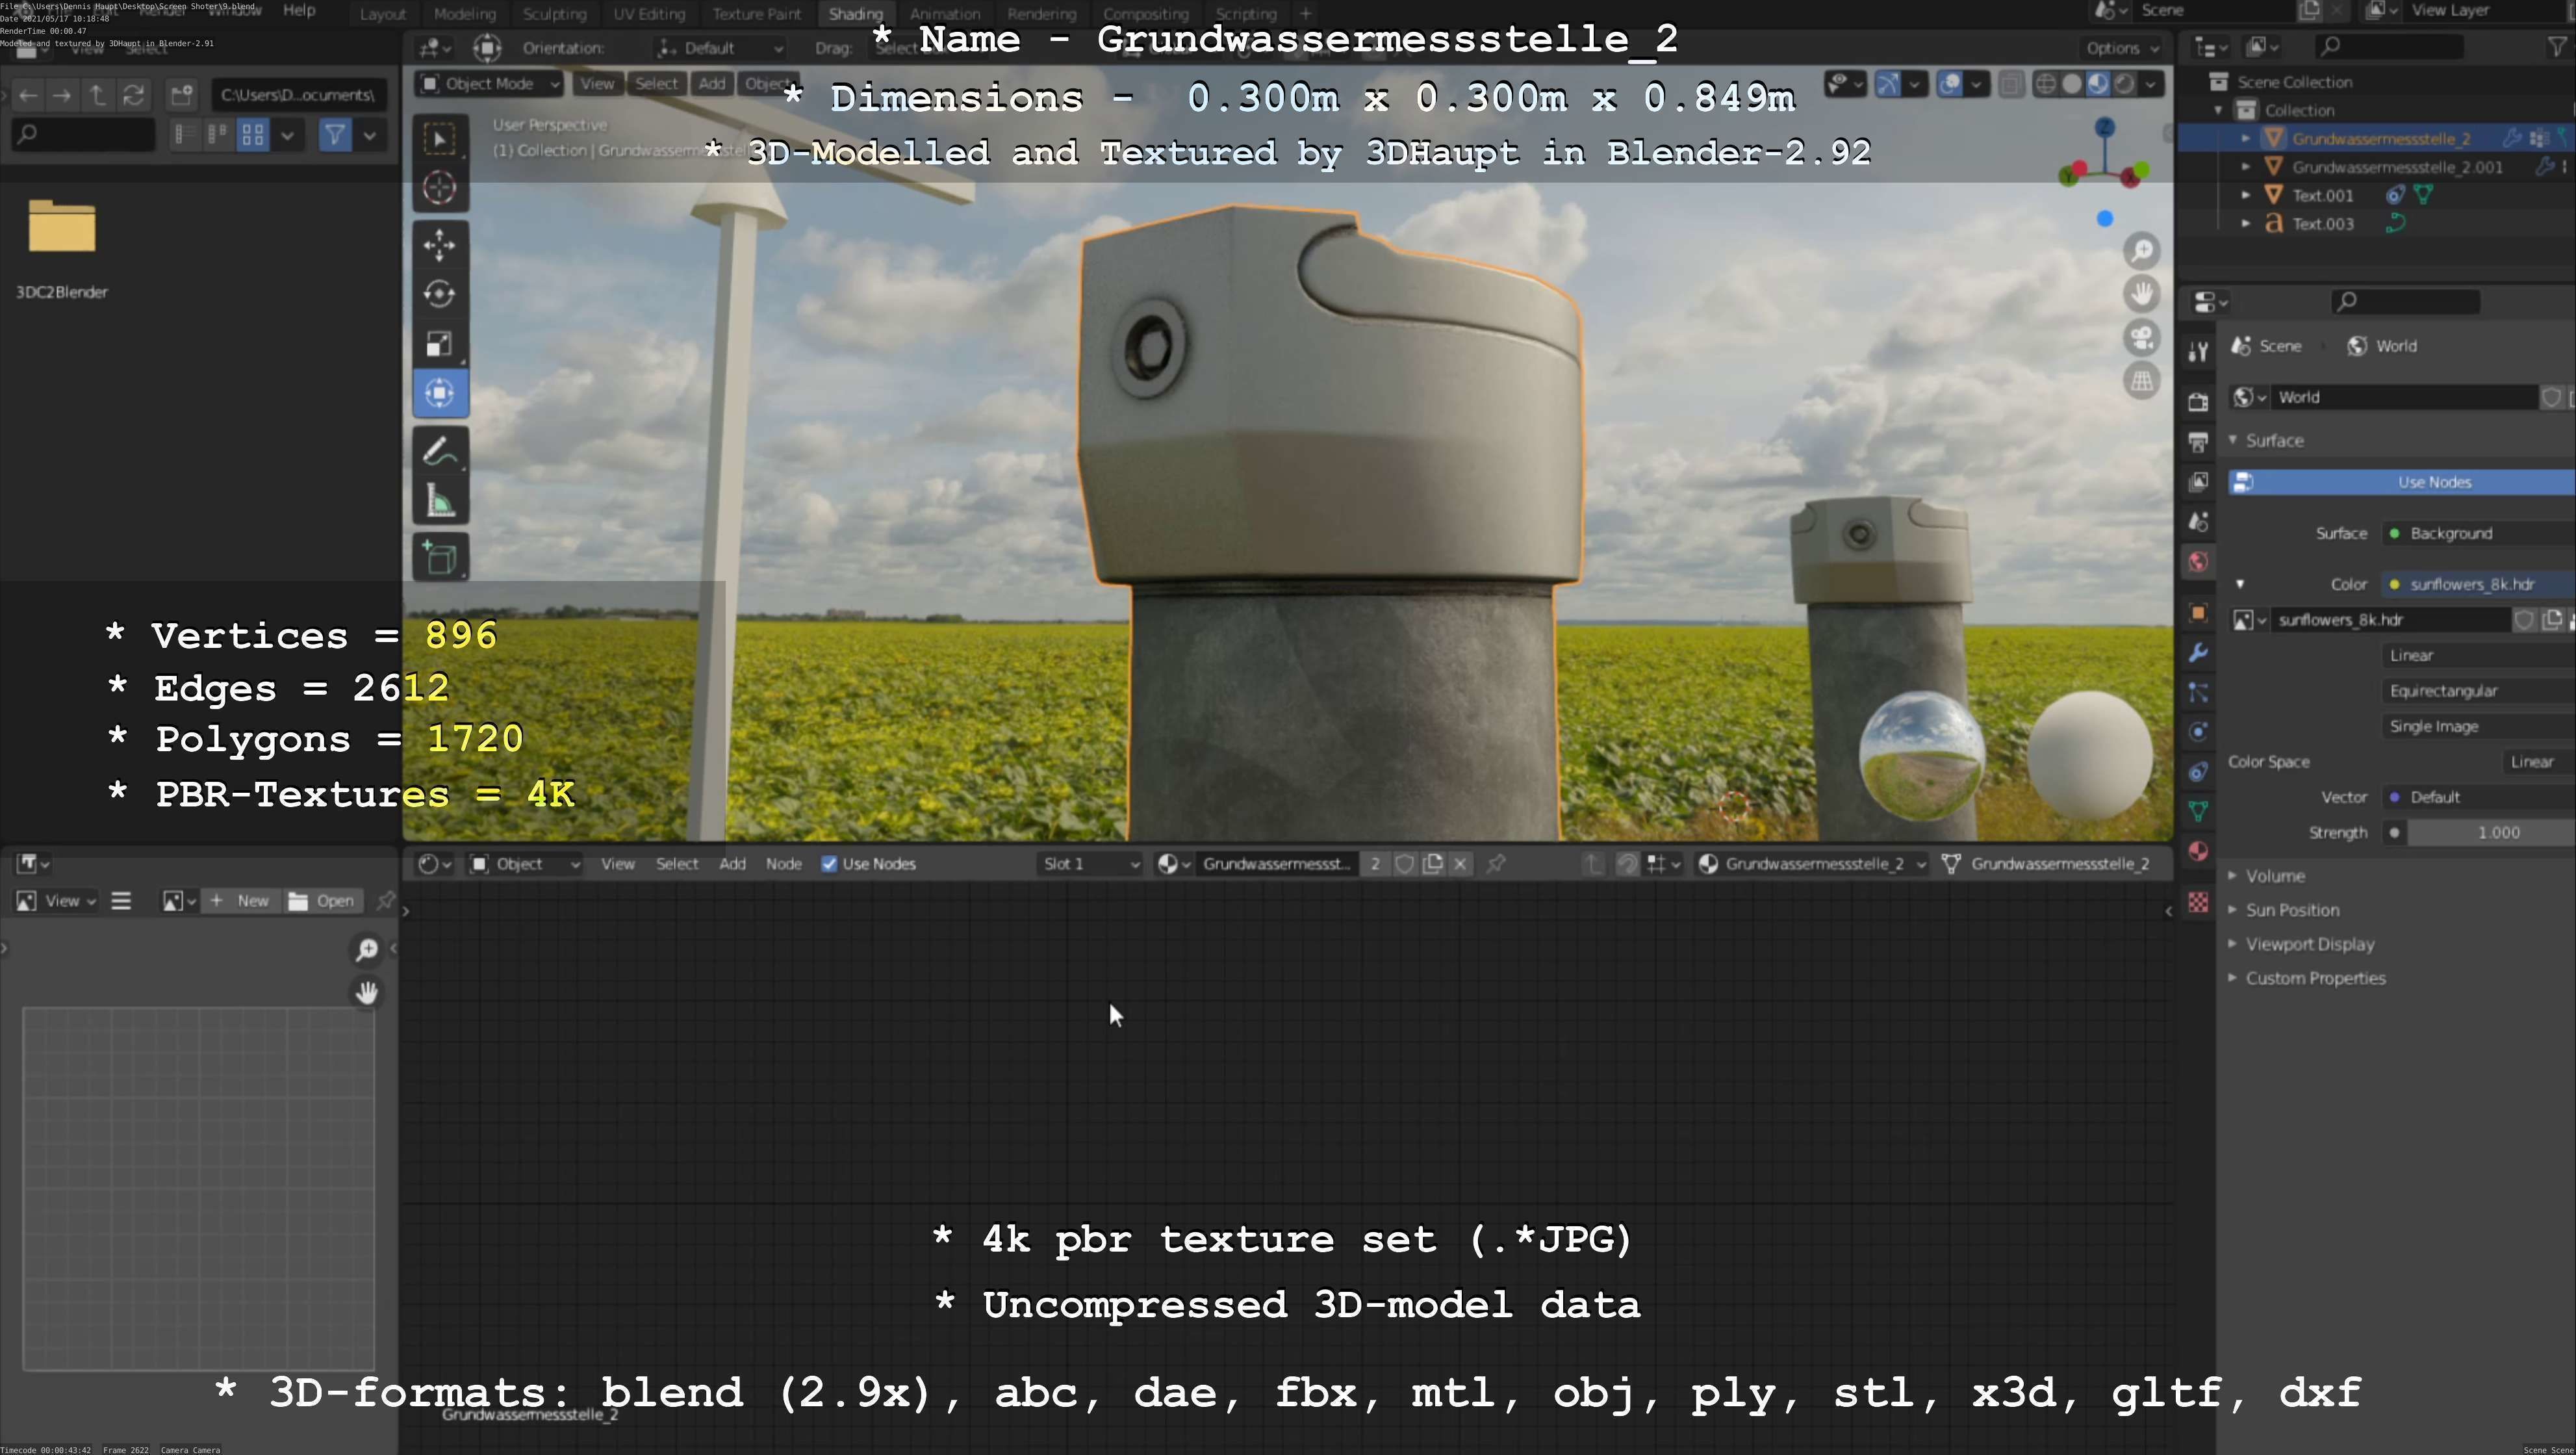Select the Measure tool
Screen dimensions: 2576x1455
(439, 502)
